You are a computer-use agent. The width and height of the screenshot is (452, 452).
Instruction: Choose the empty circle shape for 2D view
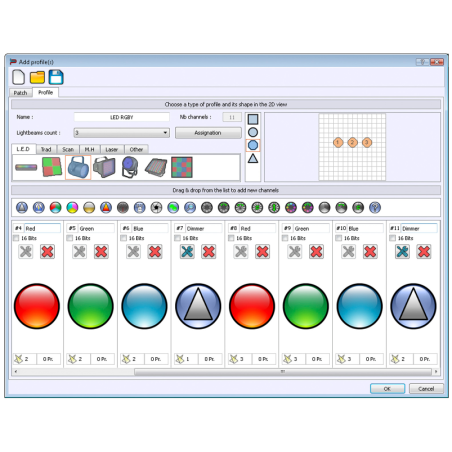click(x=253, y=132)
